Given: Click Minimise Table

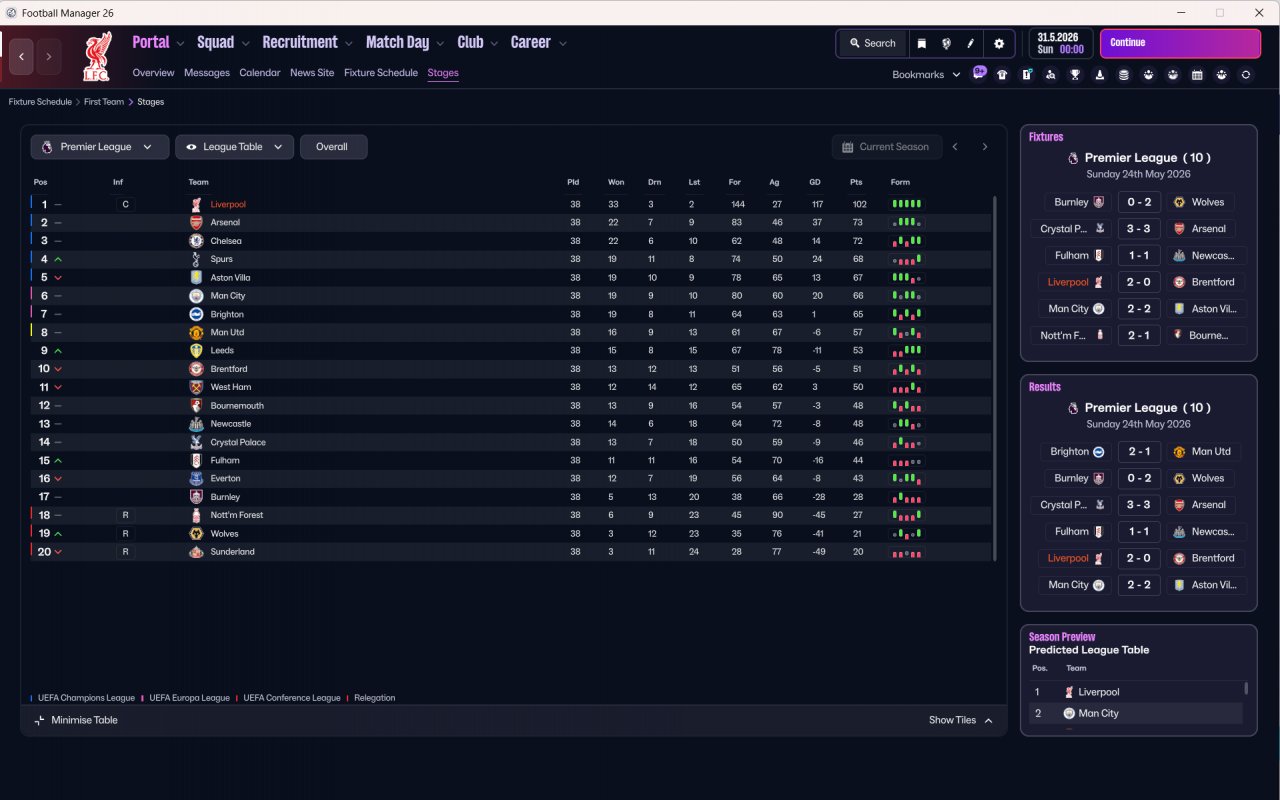Looking at the screenshot, I should (x=76, y=720).
